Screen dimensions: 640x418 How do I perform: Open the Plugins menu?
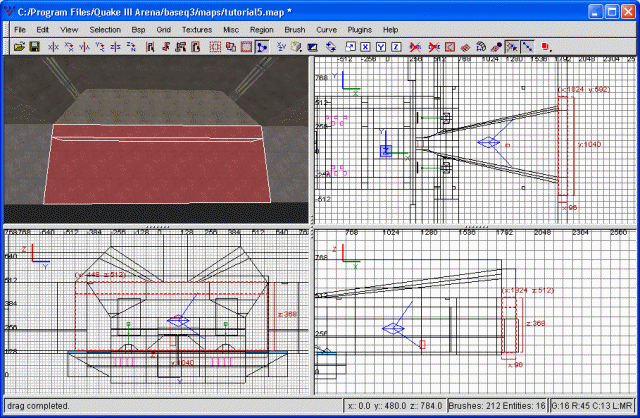click(x=360, y=30)
